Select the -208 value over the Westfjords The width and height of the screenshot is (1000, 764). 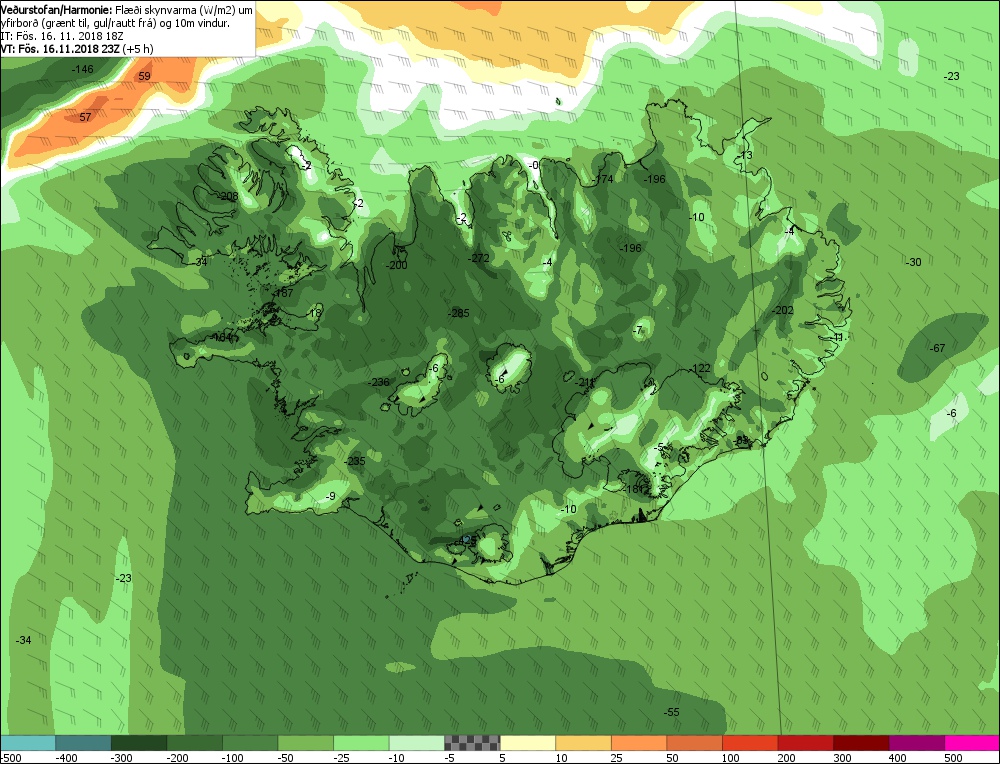pos(227,196)
